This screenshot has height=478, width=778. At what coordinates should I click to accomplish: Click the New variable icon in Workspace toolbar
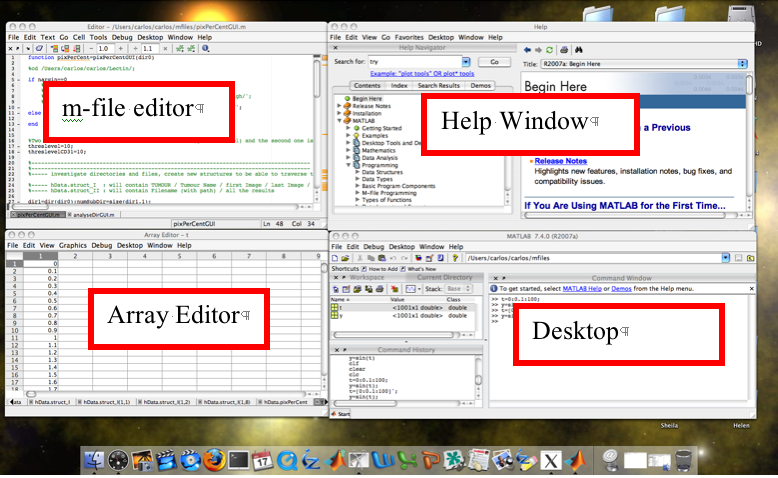(x=335, y=289)
